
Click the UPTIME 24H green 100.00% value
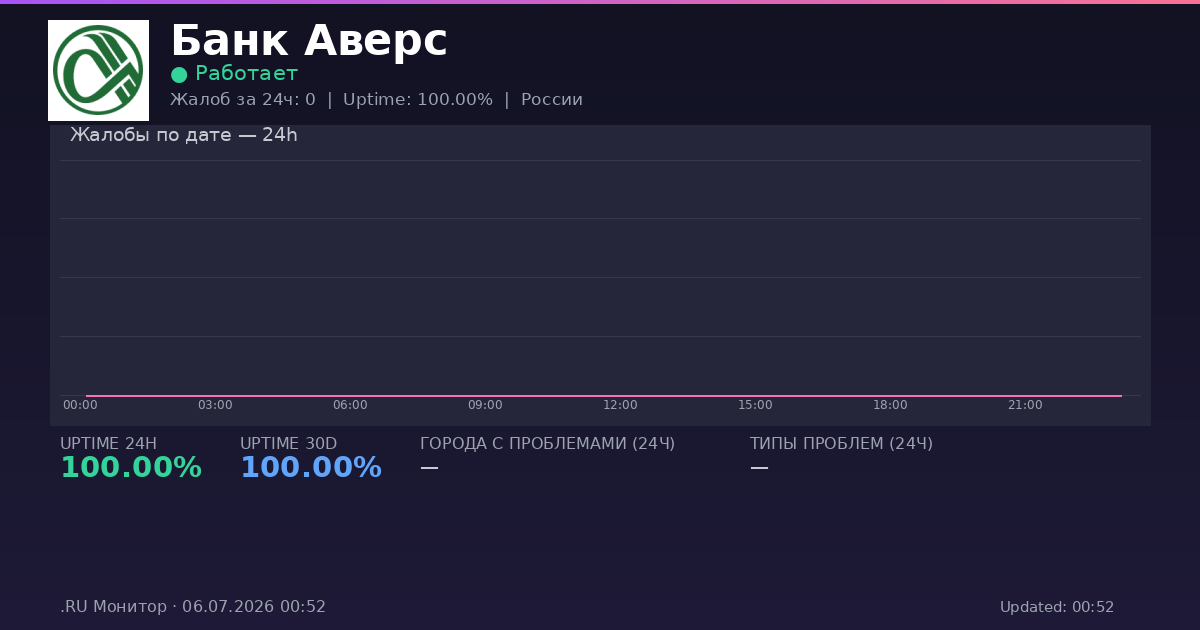[131, 468]
